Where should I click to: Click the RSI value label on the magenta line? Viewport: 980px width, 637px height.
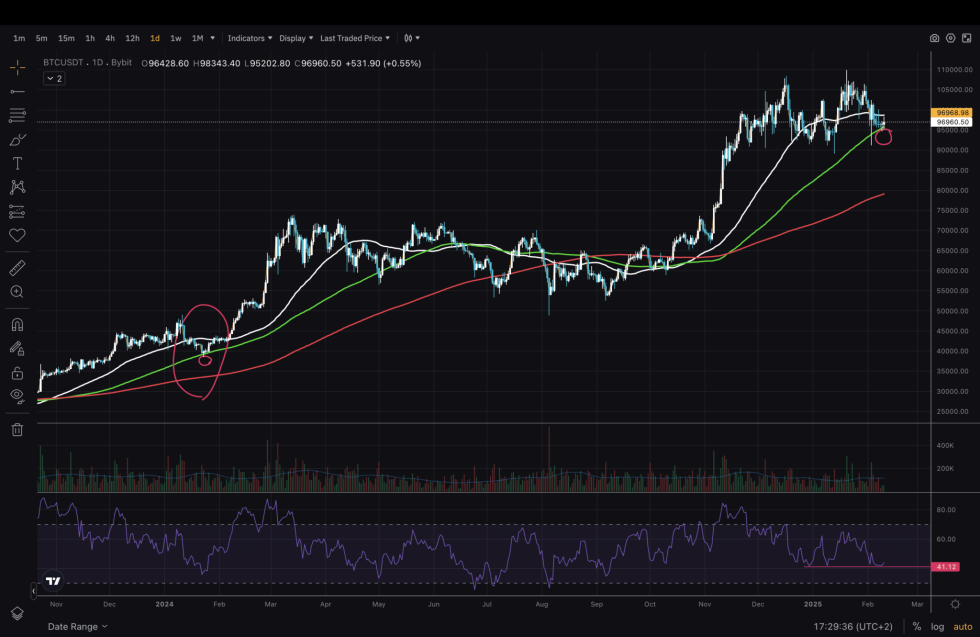(945, 565)
